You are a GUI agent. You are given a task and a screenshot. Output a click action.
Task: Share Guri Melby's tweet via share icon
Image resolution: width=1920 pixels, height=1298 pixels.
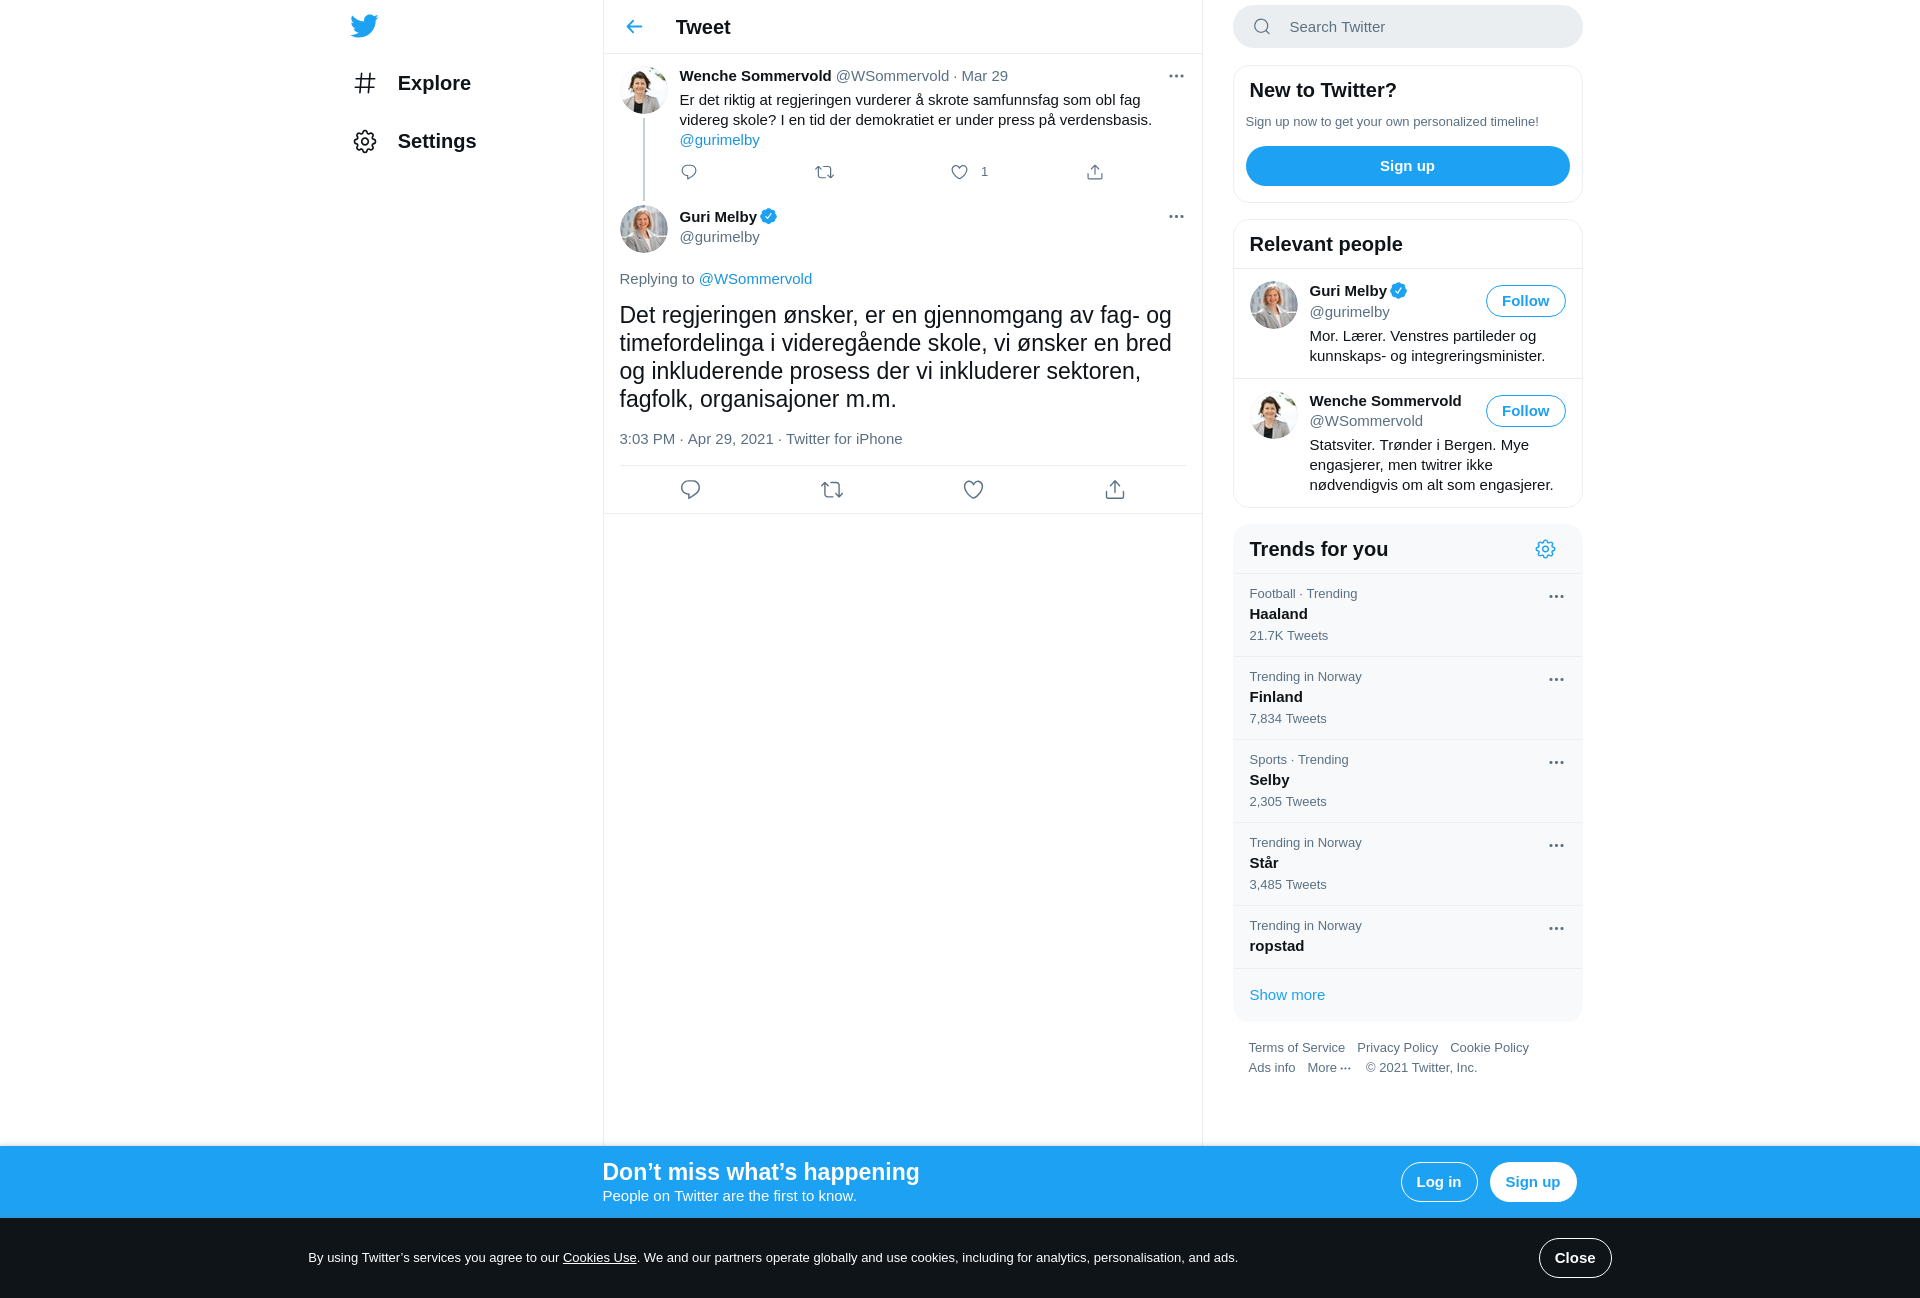[x=1115, y=490]
